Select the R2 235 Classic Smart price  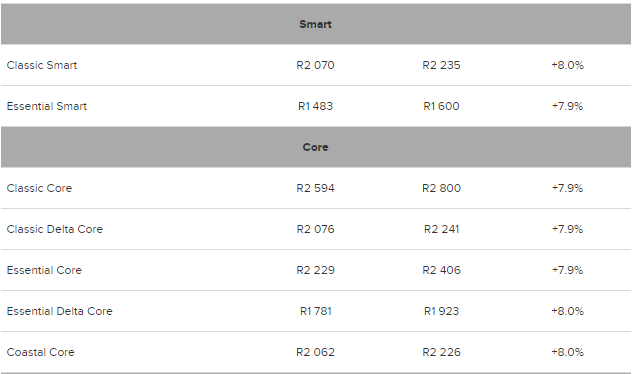(x=441, y=65)
